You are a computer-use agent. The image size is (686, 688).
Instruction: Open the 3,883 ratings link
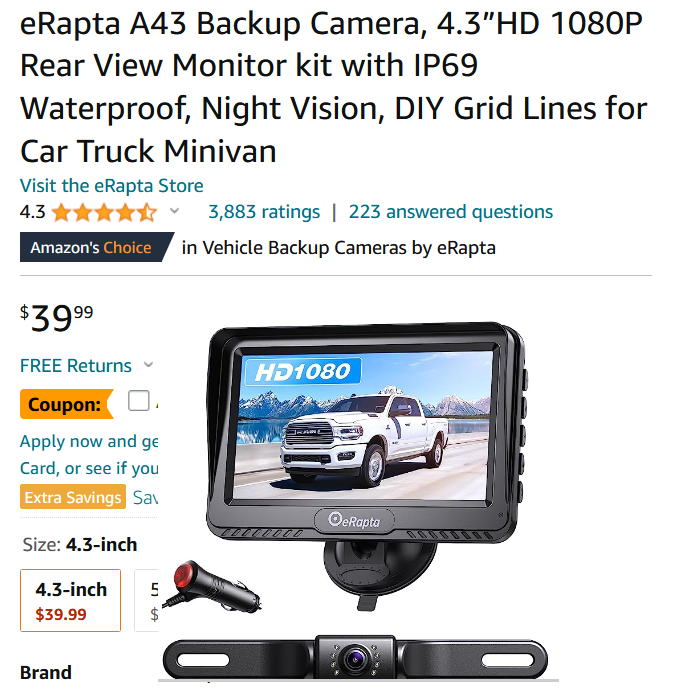pos(264,212)
